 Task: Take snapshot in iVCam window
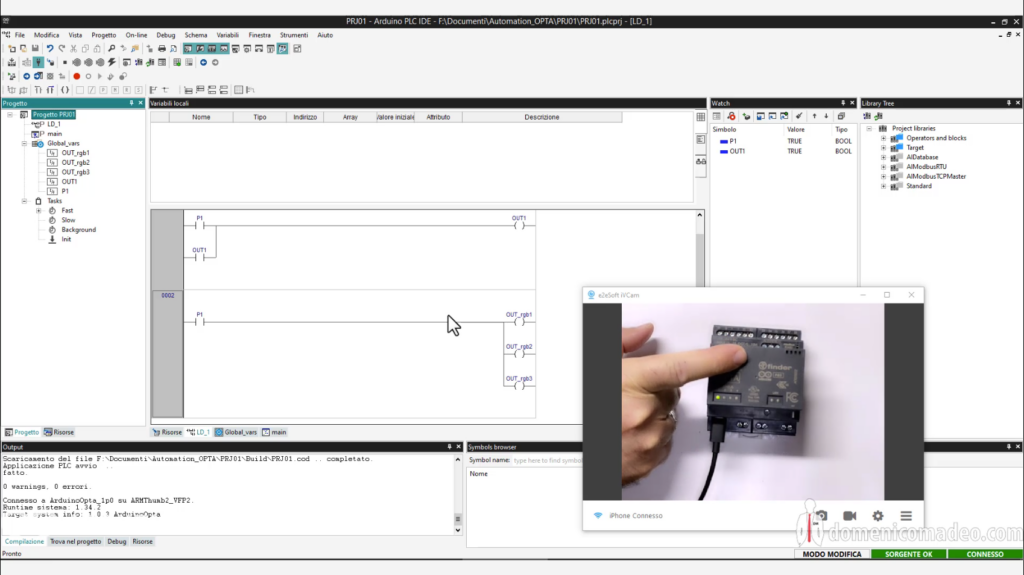click(x=821, y=516)
